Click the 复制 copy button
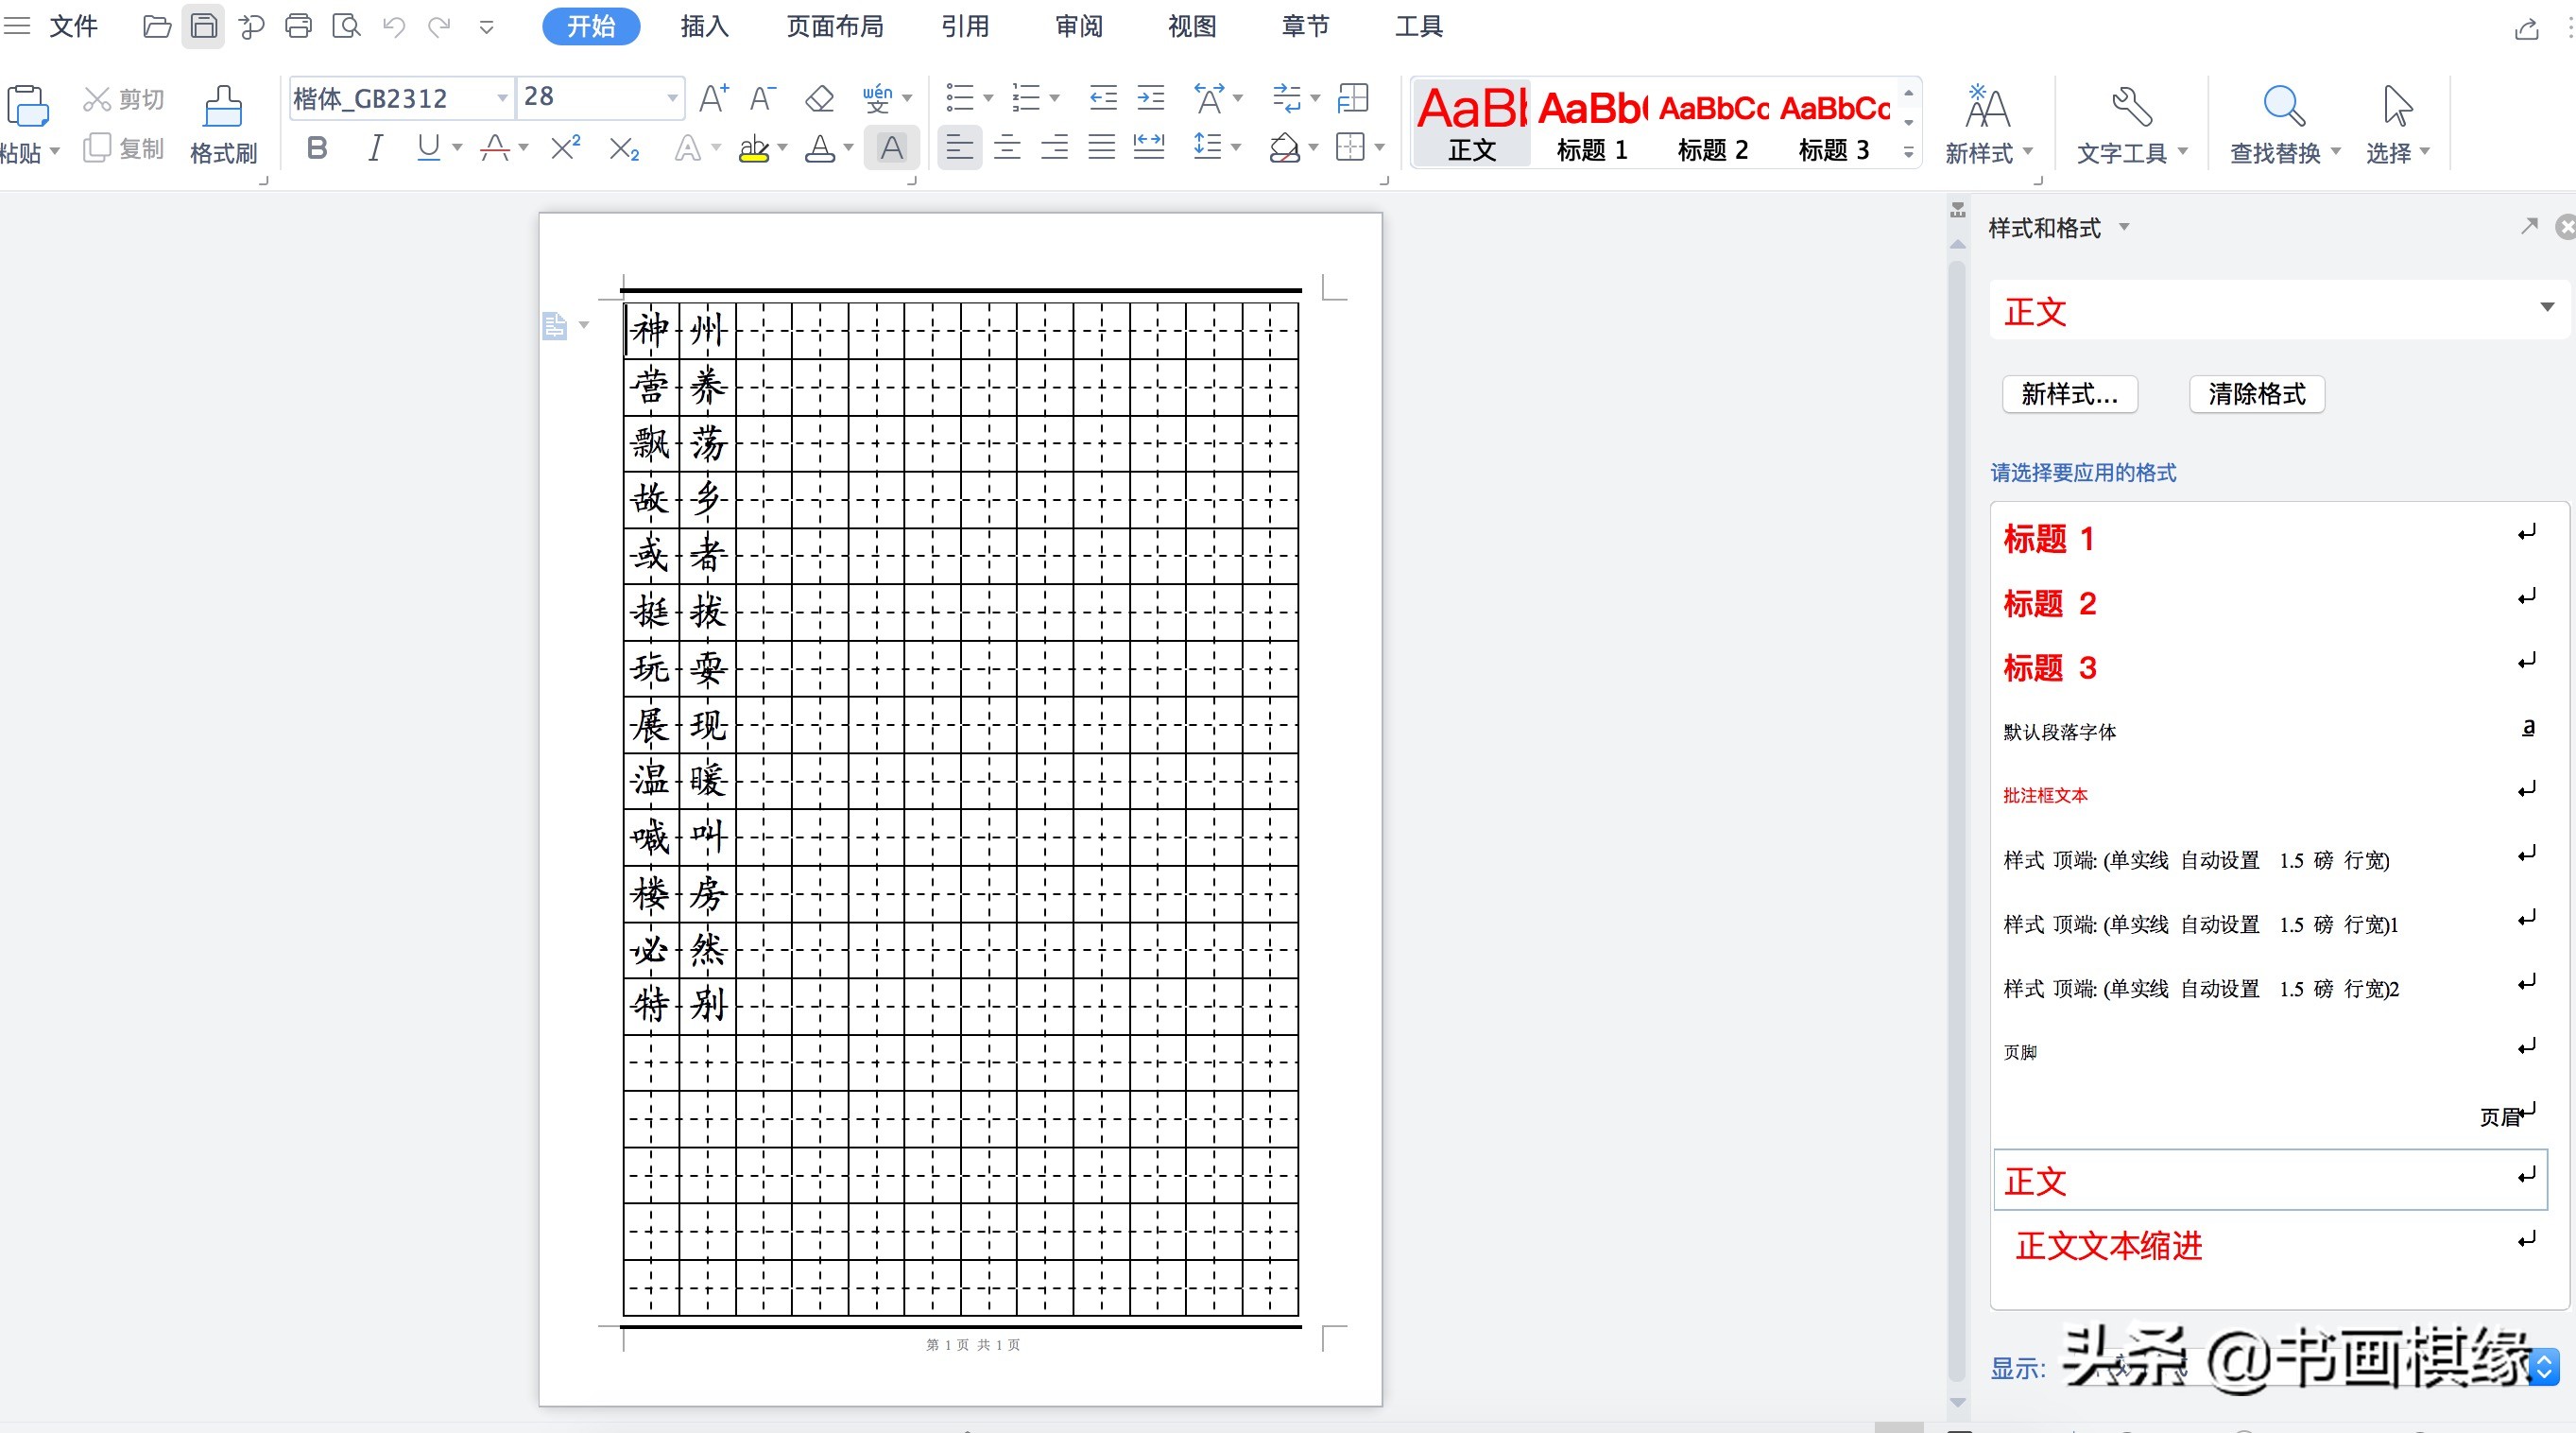 pyautogui.click(x=124, y=149)
